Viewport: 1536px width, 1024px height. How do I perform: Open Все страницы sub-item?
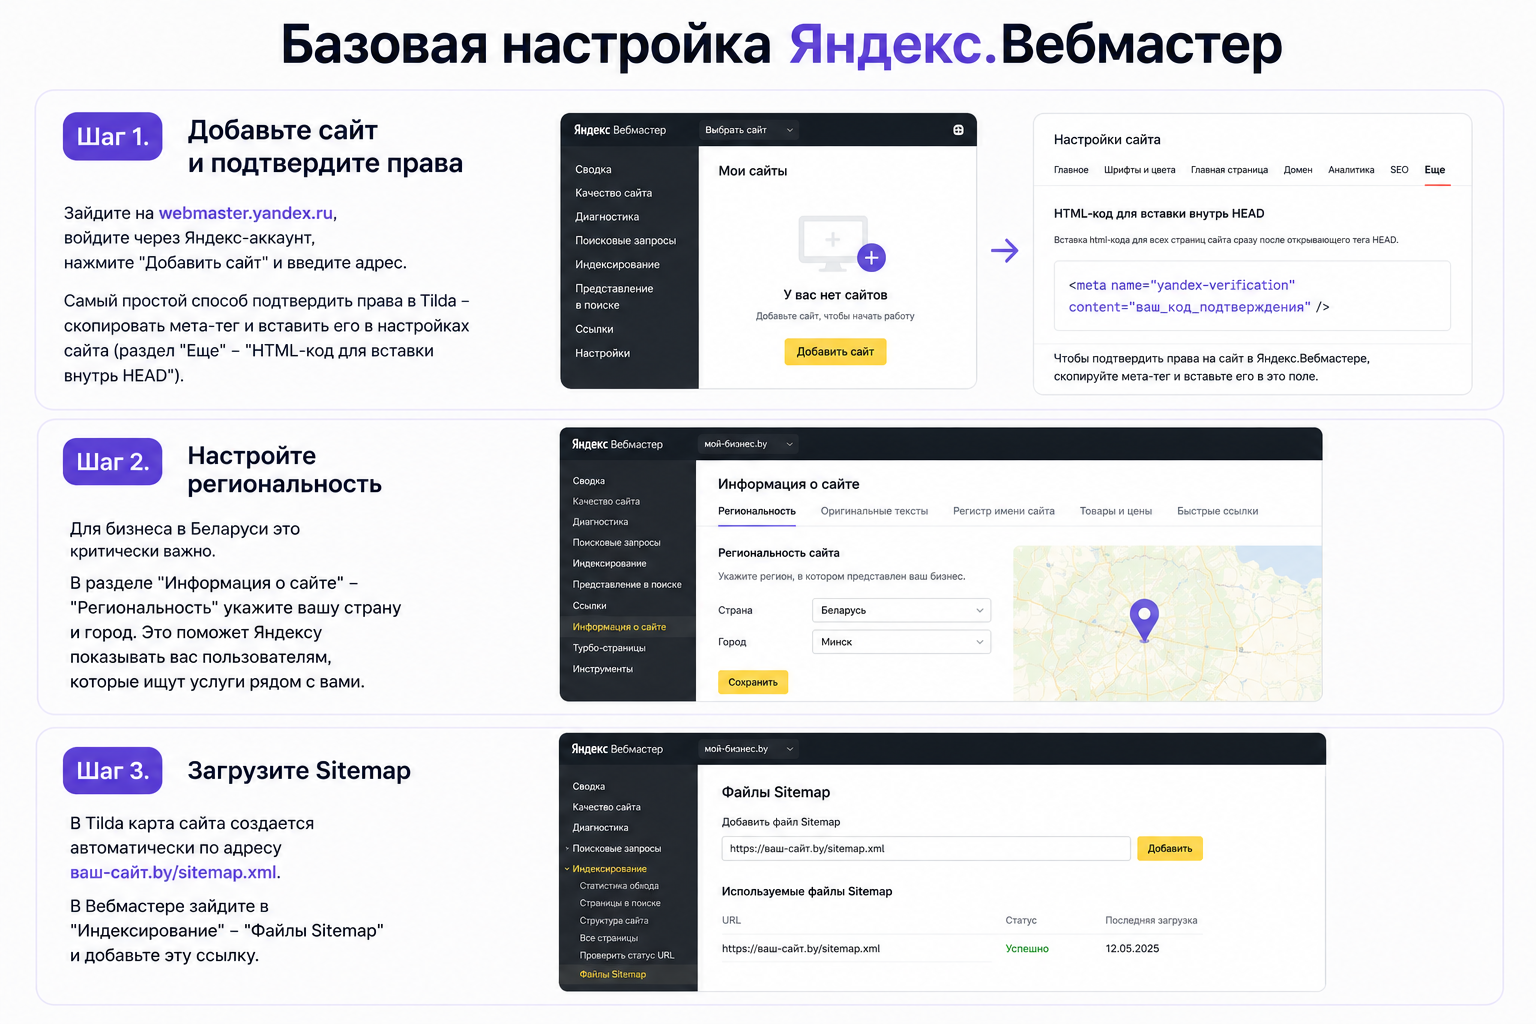pyautogui.click(x=609, y=938)
